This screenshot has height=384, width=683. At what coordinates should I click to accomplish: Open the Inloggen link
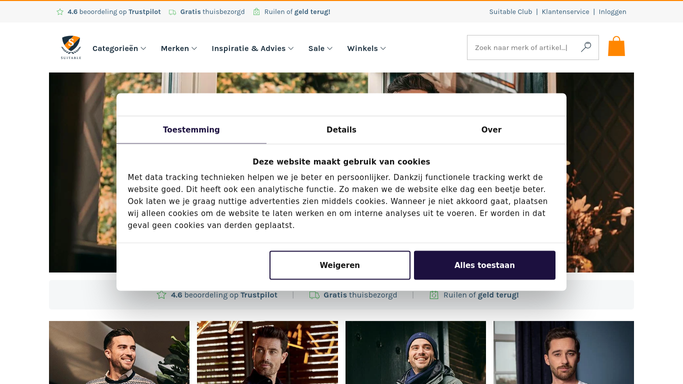coord(612,12)
